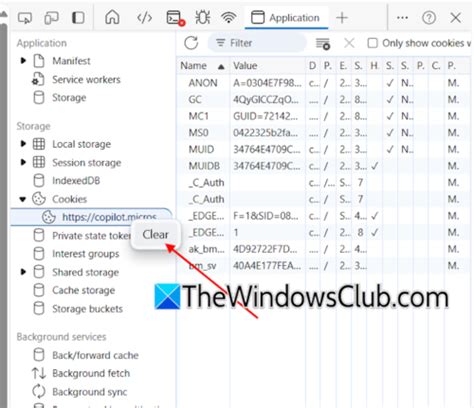Image resolution: width=474 pixels, height=408 pixels.
Task: Open the Console panel icon
Action: coord(175,18)
